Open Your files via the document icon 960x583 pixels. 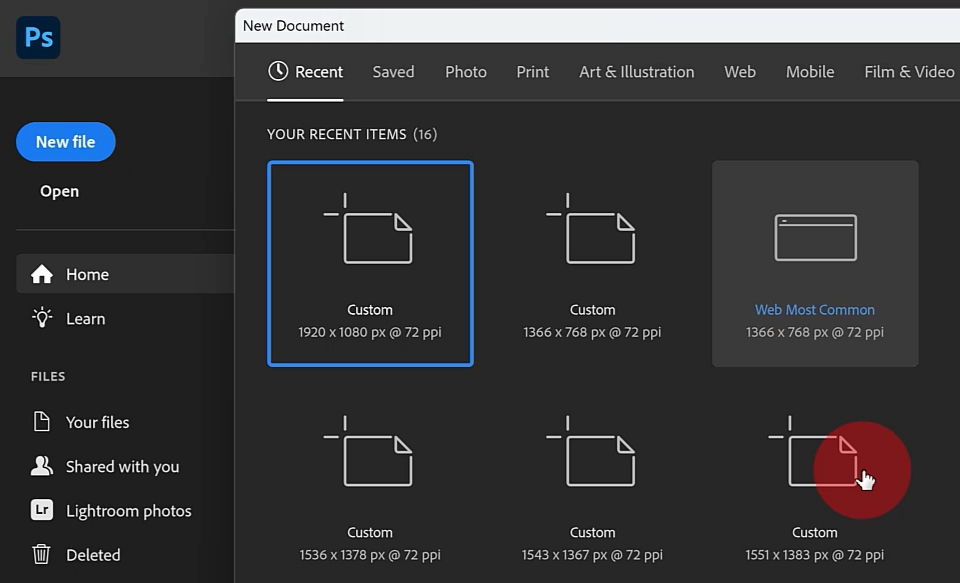(42, 422)
